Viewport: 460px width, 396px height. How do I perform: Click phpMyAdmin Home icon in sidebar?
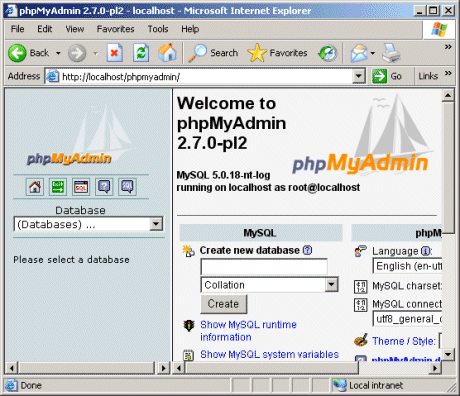(x=35, y=187)
